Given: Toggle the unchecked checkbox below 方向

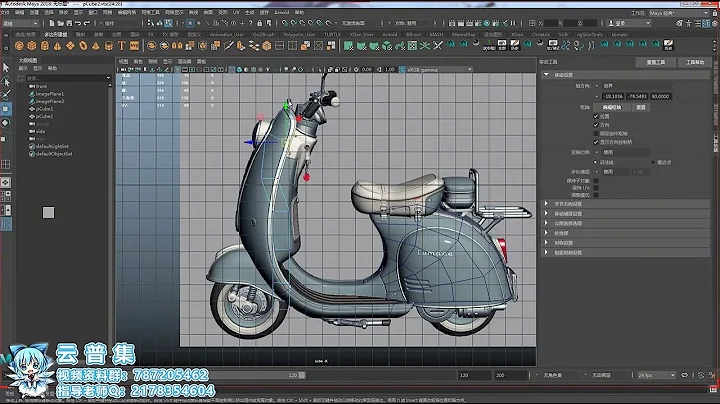Looking at the screenshot, I should (x=596, y=134).
